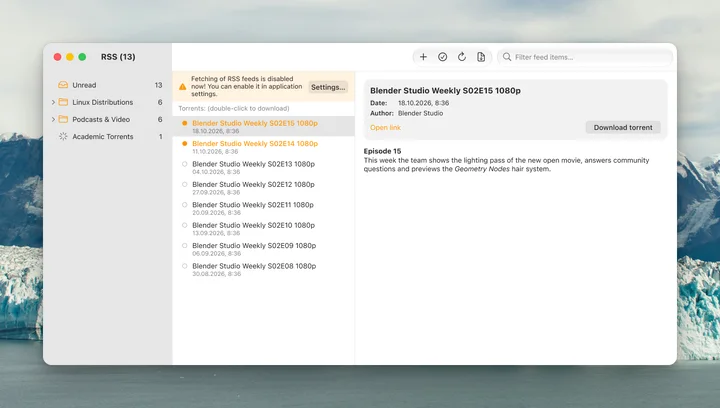
Task: Click the orange unread dot for S02E14
Action: pyautogui.click(x=185, y=143)
